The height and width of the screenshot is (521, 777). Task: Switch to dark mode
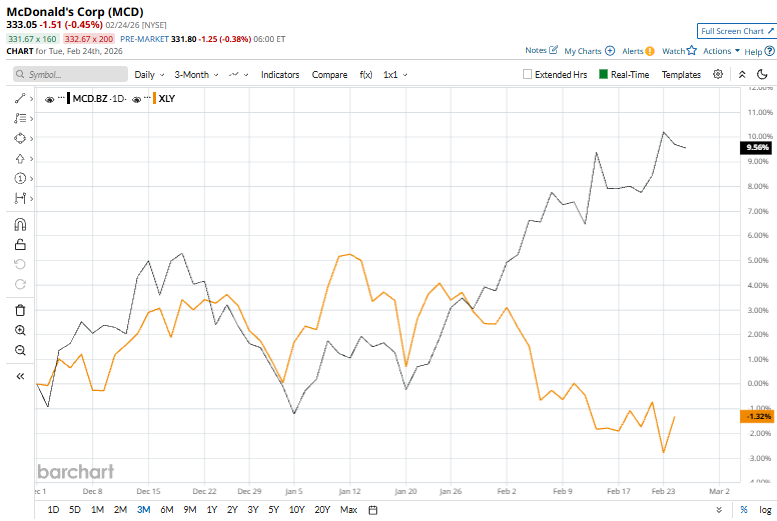pyautogui.click(x=762, y=74)
